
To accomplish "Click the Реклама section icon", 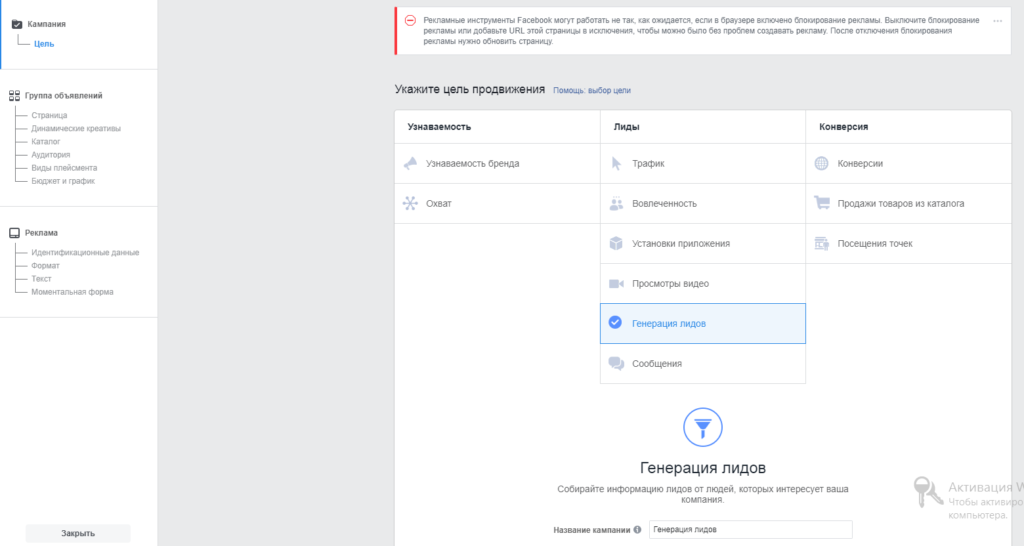I will pyautogui.click(x=14, y=233).
